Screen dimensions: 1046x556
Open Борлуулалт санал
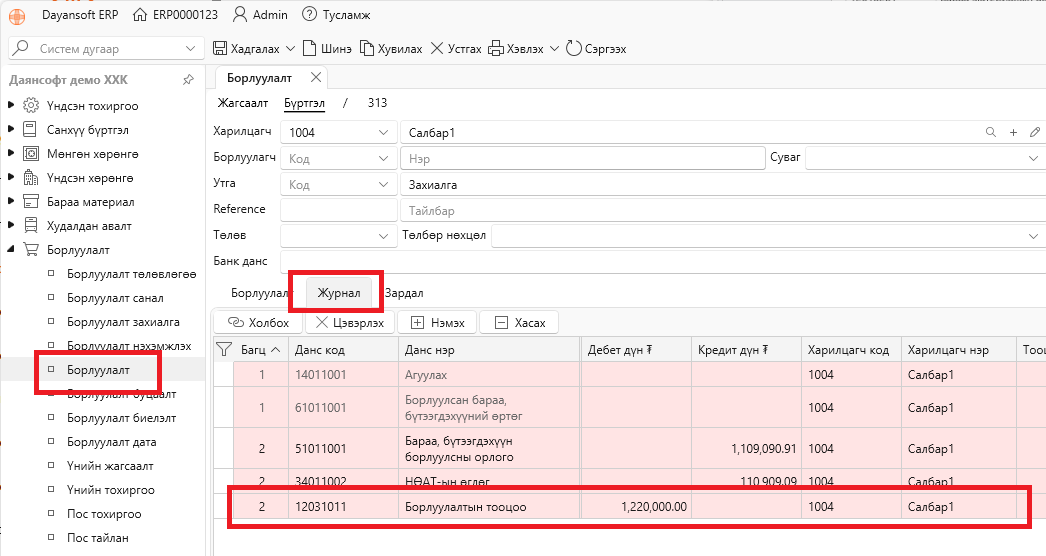coord(115,298)
